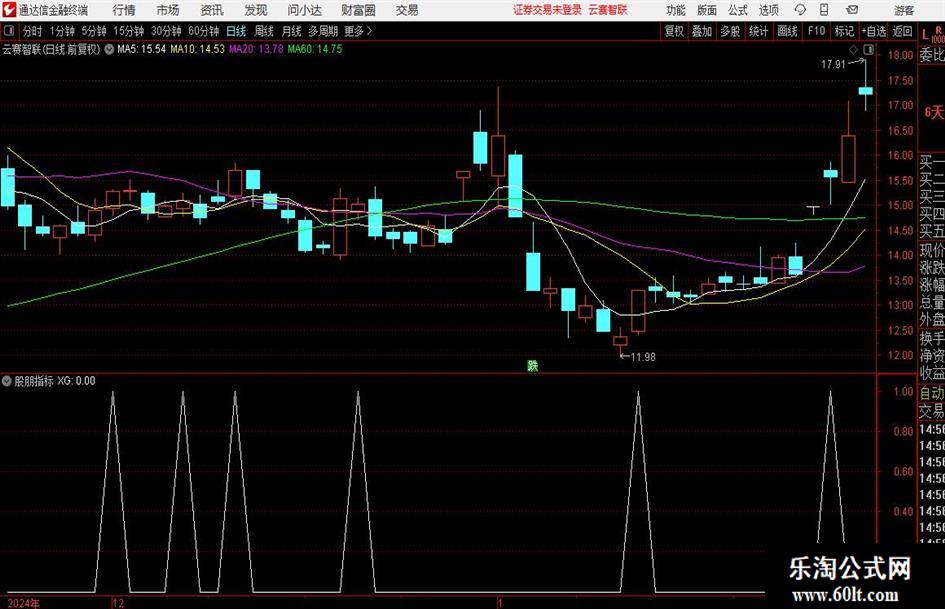Click the 18.00 price axis label
Image resolution: width=945 pixels, height=609 pixels.
click(900, 55)
